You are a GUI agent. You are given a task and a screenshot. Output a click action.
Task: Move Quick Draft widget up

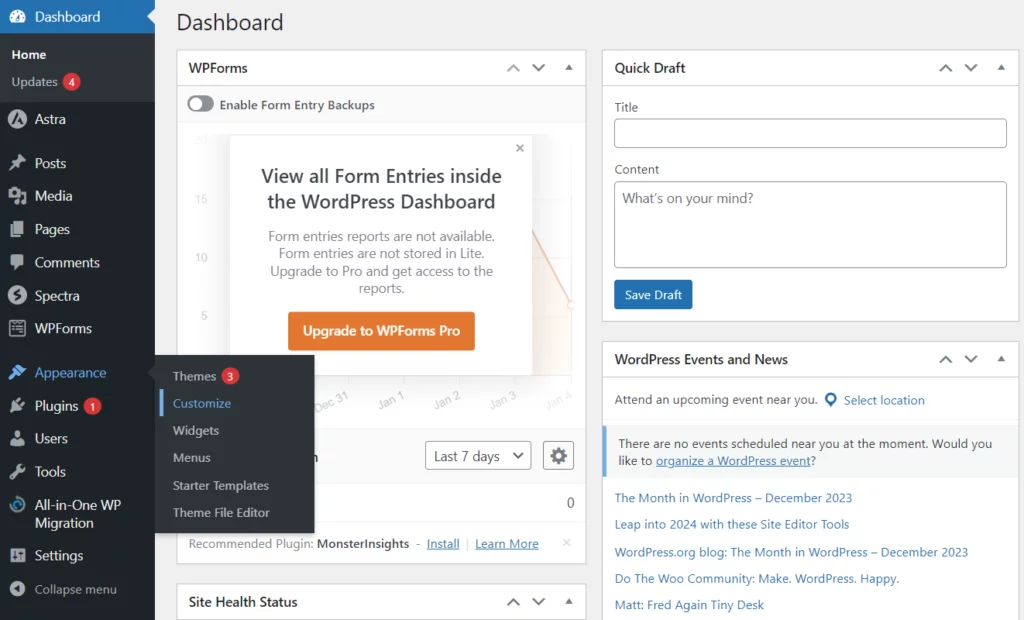pyautogui.click(x=946, y=68)
